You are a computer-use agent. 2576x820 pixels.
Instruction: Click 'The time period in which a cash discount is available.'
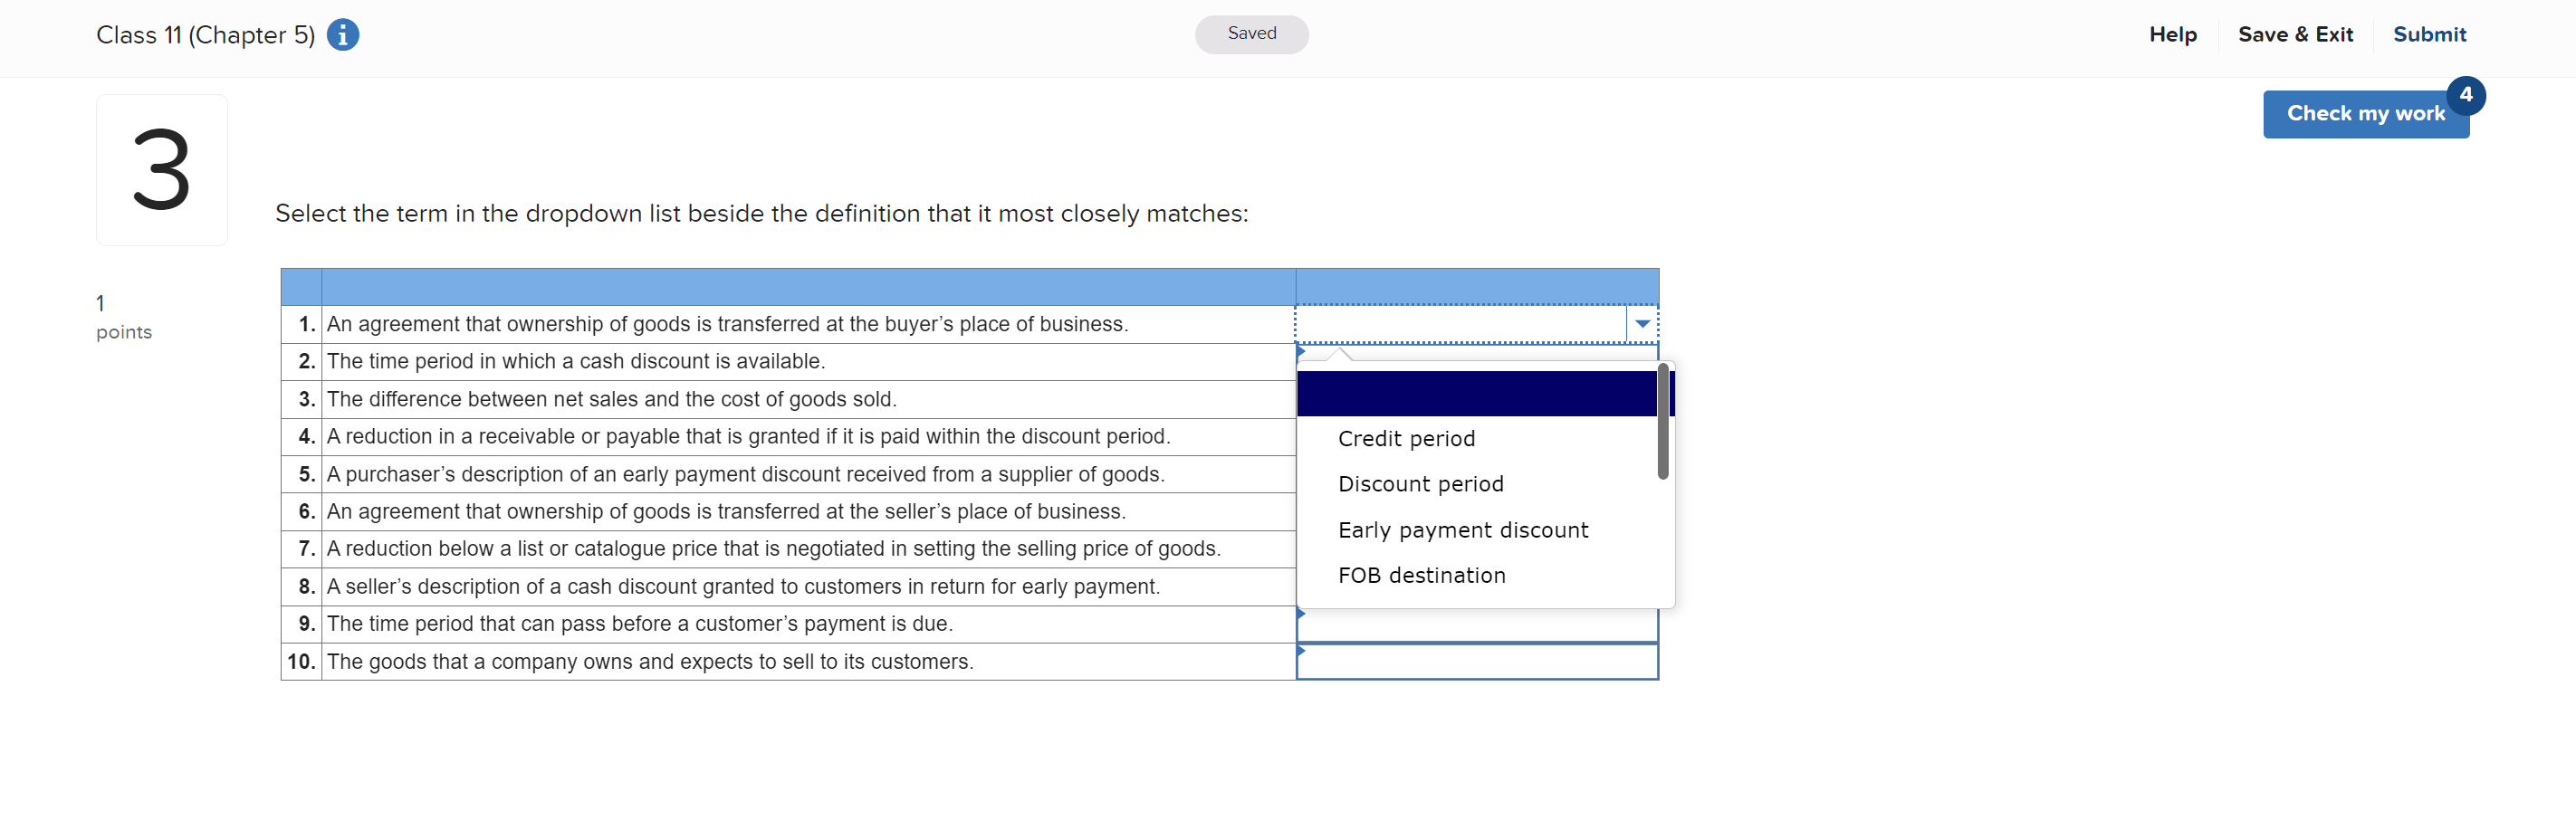pyautogui.click(x=576, y=361)
